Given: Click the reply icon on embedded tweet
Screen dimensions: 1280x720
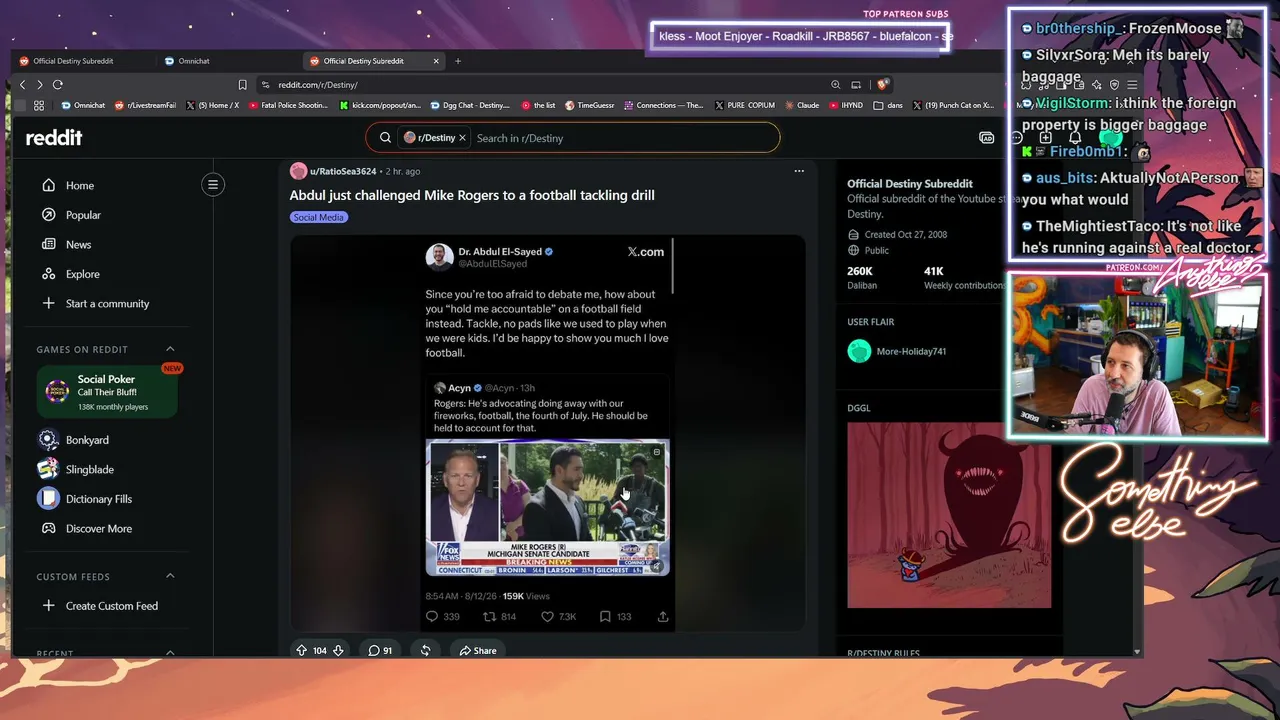Looking at the screenshot, I should click(432, 617).
